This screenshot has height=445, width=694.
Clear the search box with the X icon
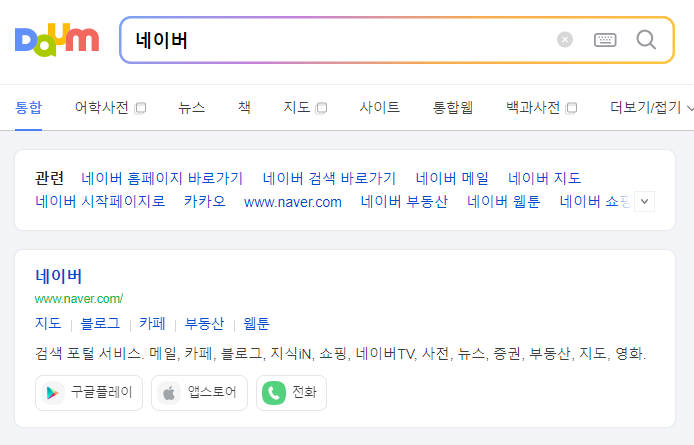point(565,40)
